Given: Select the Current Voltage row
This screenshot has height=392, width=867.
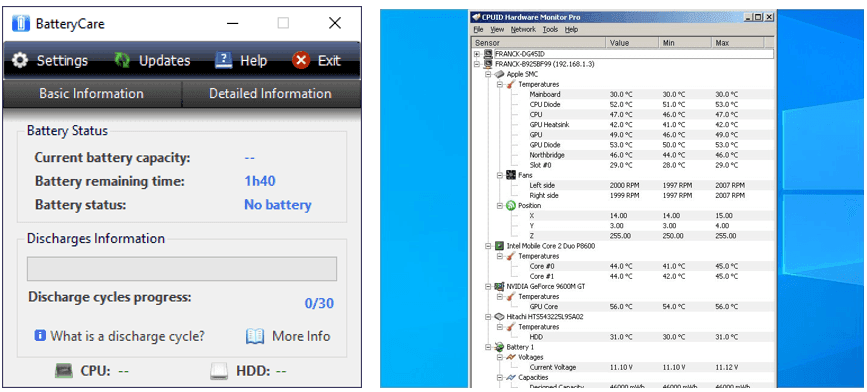Looking at the screenshot, I should (x=623, y=367).
